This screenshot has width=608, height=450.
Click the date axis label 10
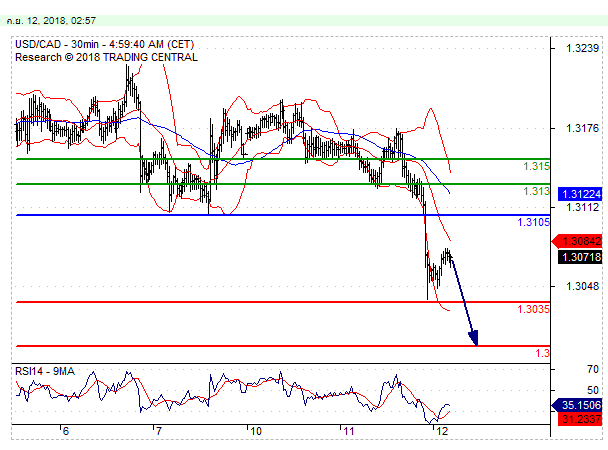point(256,431)
